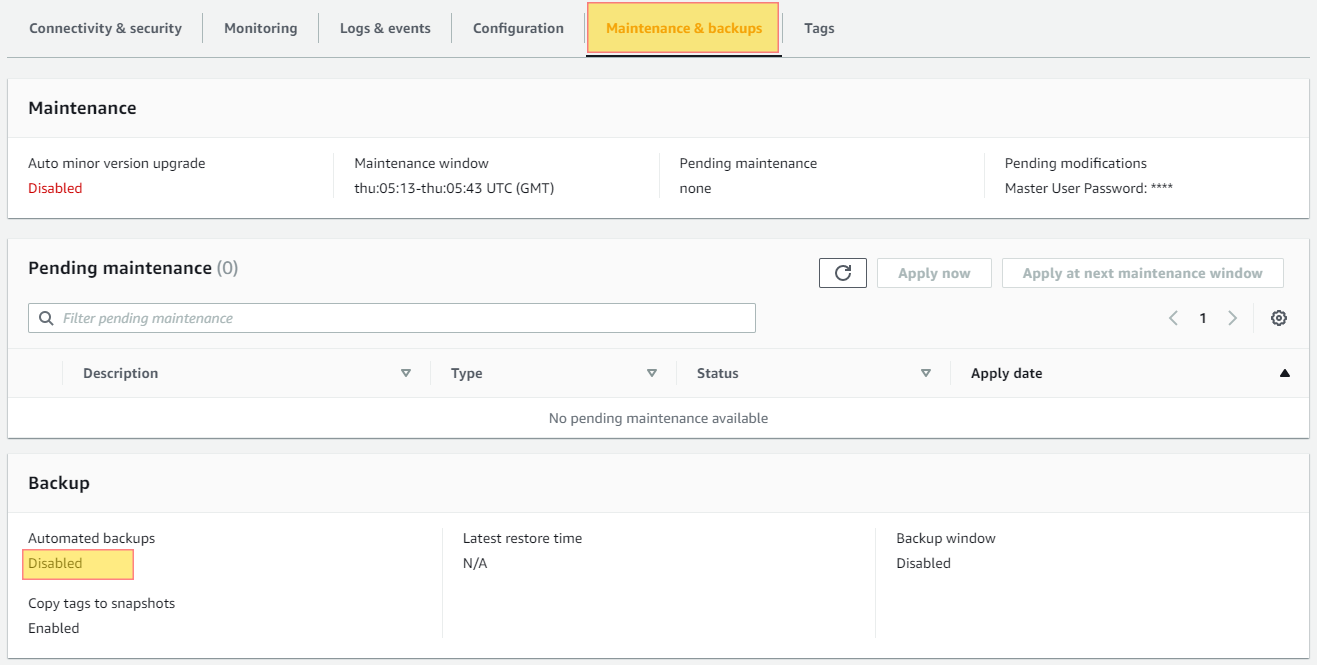This screenshot has width=1317, height=665.
Task: Click the refresh pending maintenance icon
Action: coord(842,273)
